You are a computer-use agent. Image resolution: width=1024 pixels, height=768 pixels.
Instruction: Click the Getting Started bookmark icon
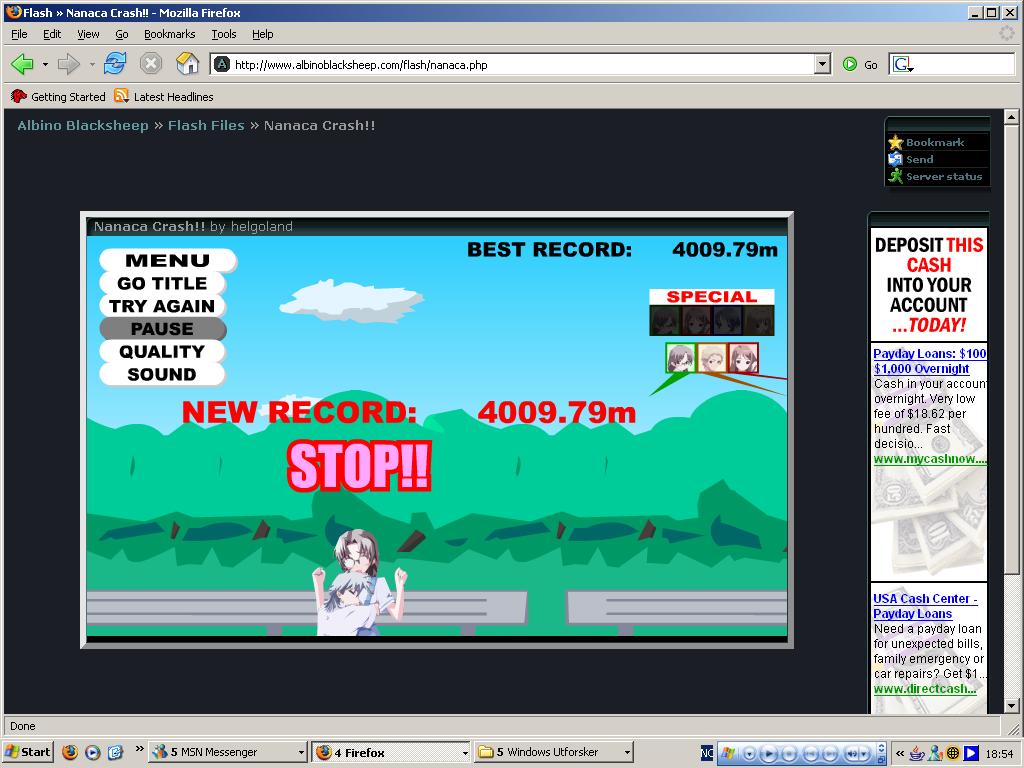[18, 96]
